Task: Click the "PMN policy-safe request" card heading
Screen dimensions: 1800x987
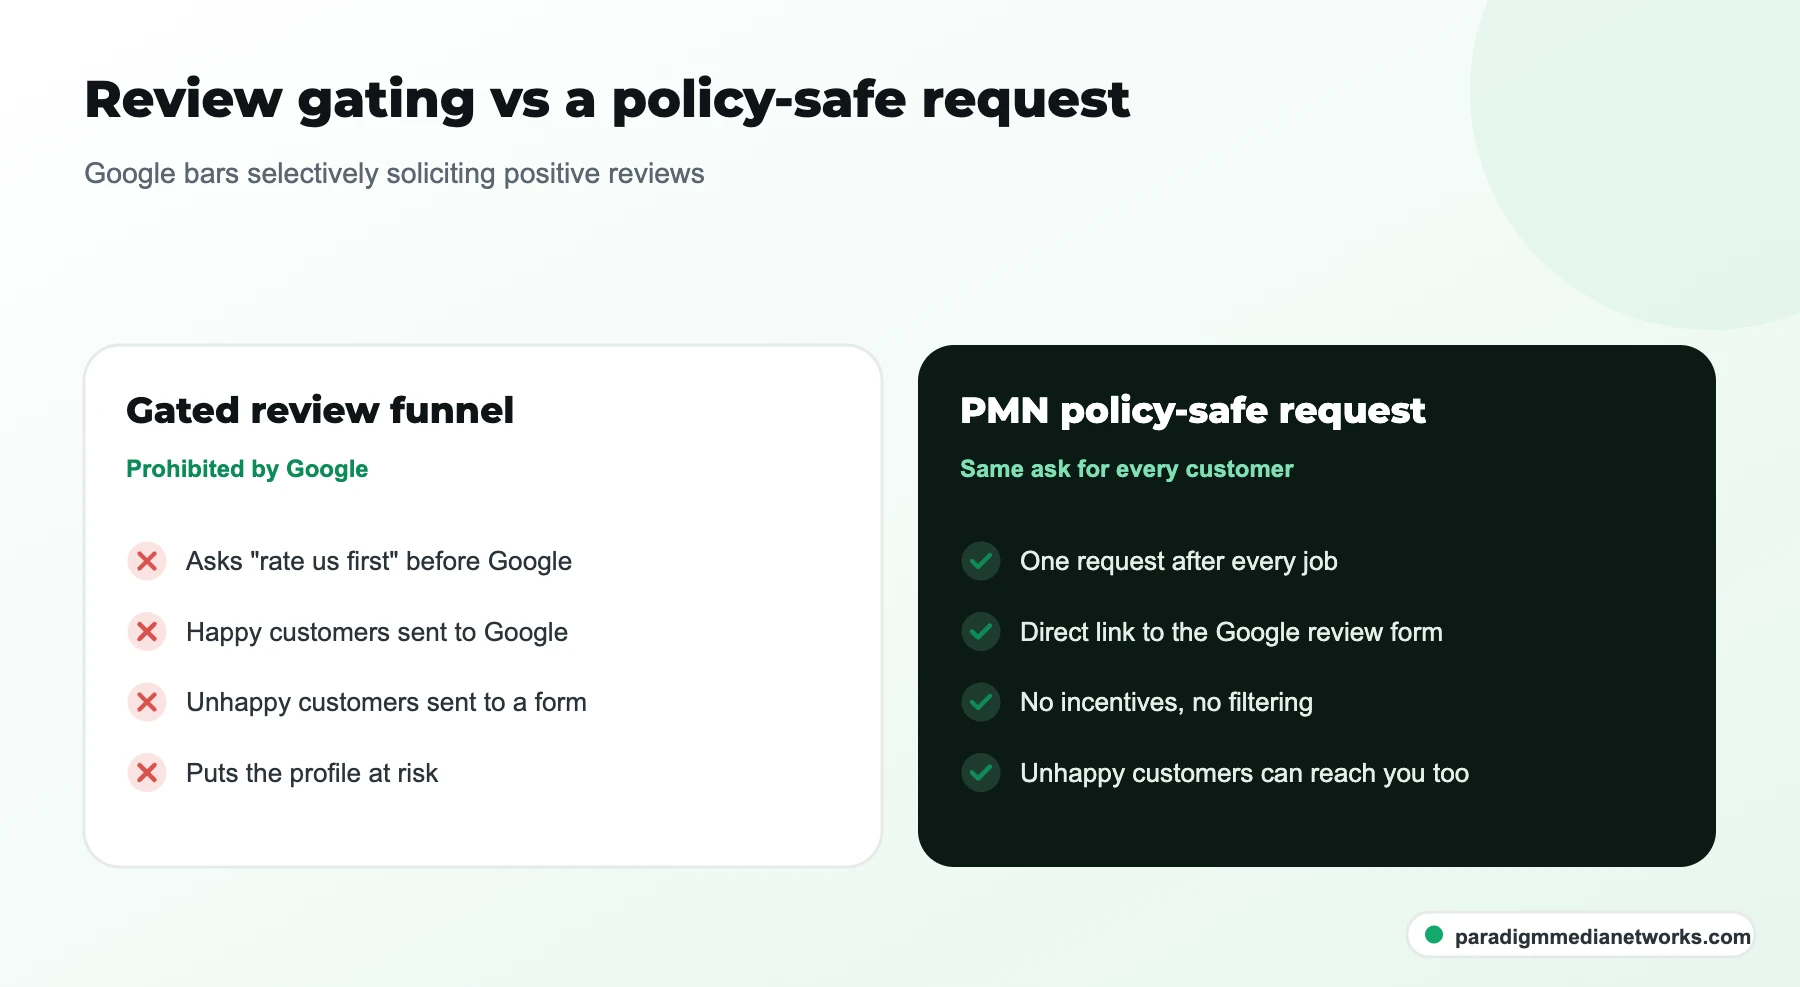Action: pos(1193,411)
